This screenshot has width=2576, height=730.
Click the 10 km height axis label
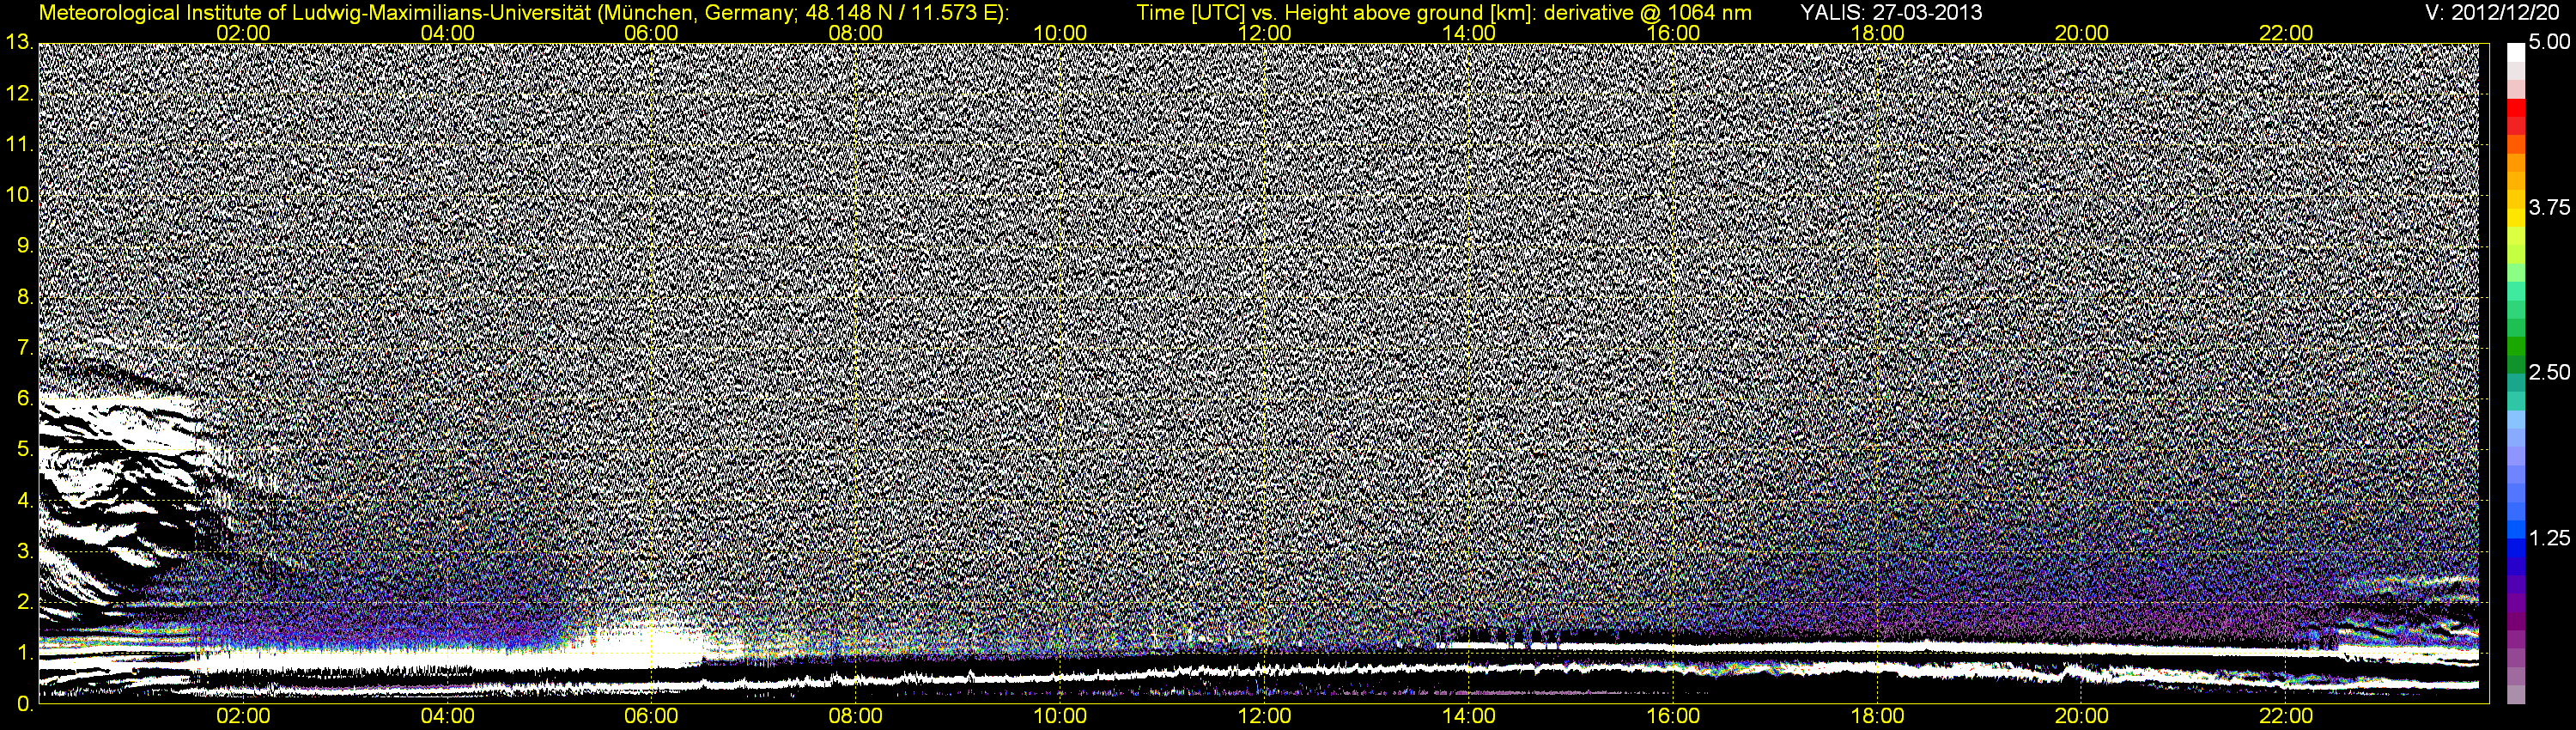tap(20, 195)
